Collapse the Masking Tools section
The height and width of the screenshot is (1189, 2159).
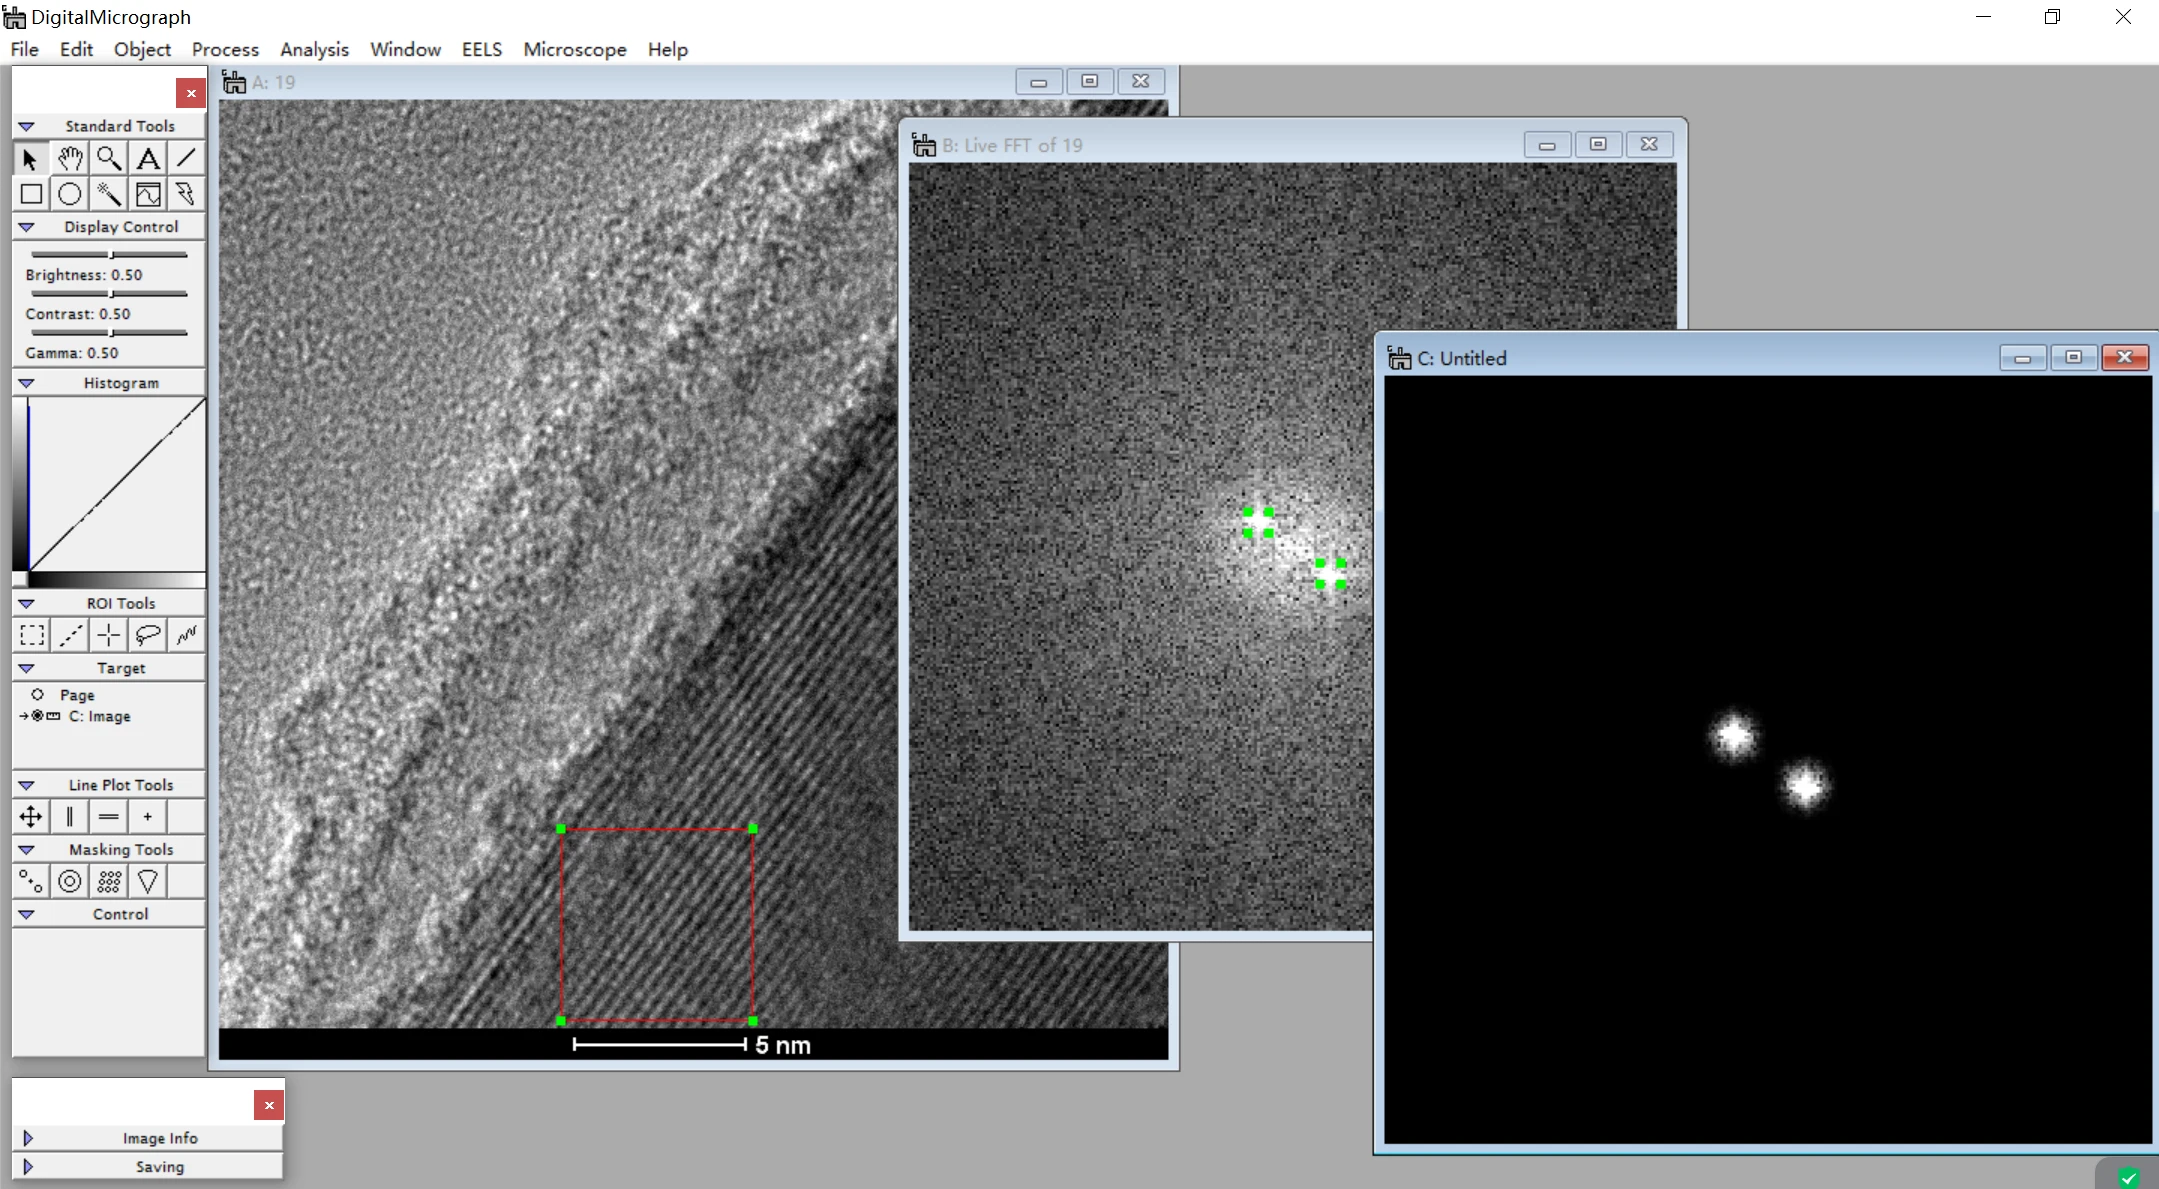(27, 850)
